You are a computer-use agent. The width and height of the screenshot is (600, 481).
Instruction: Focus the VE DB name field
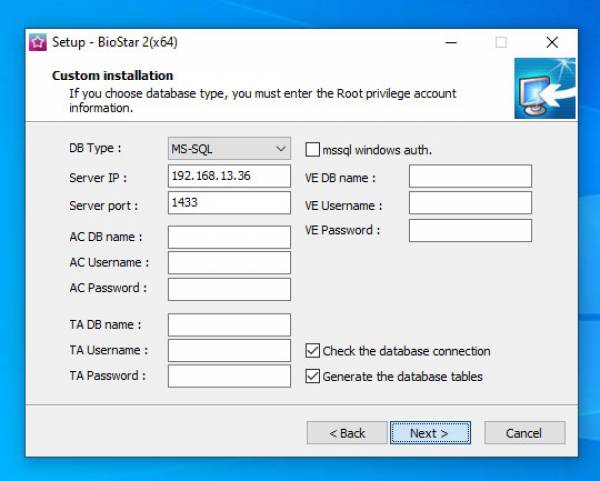coord(470,177)
